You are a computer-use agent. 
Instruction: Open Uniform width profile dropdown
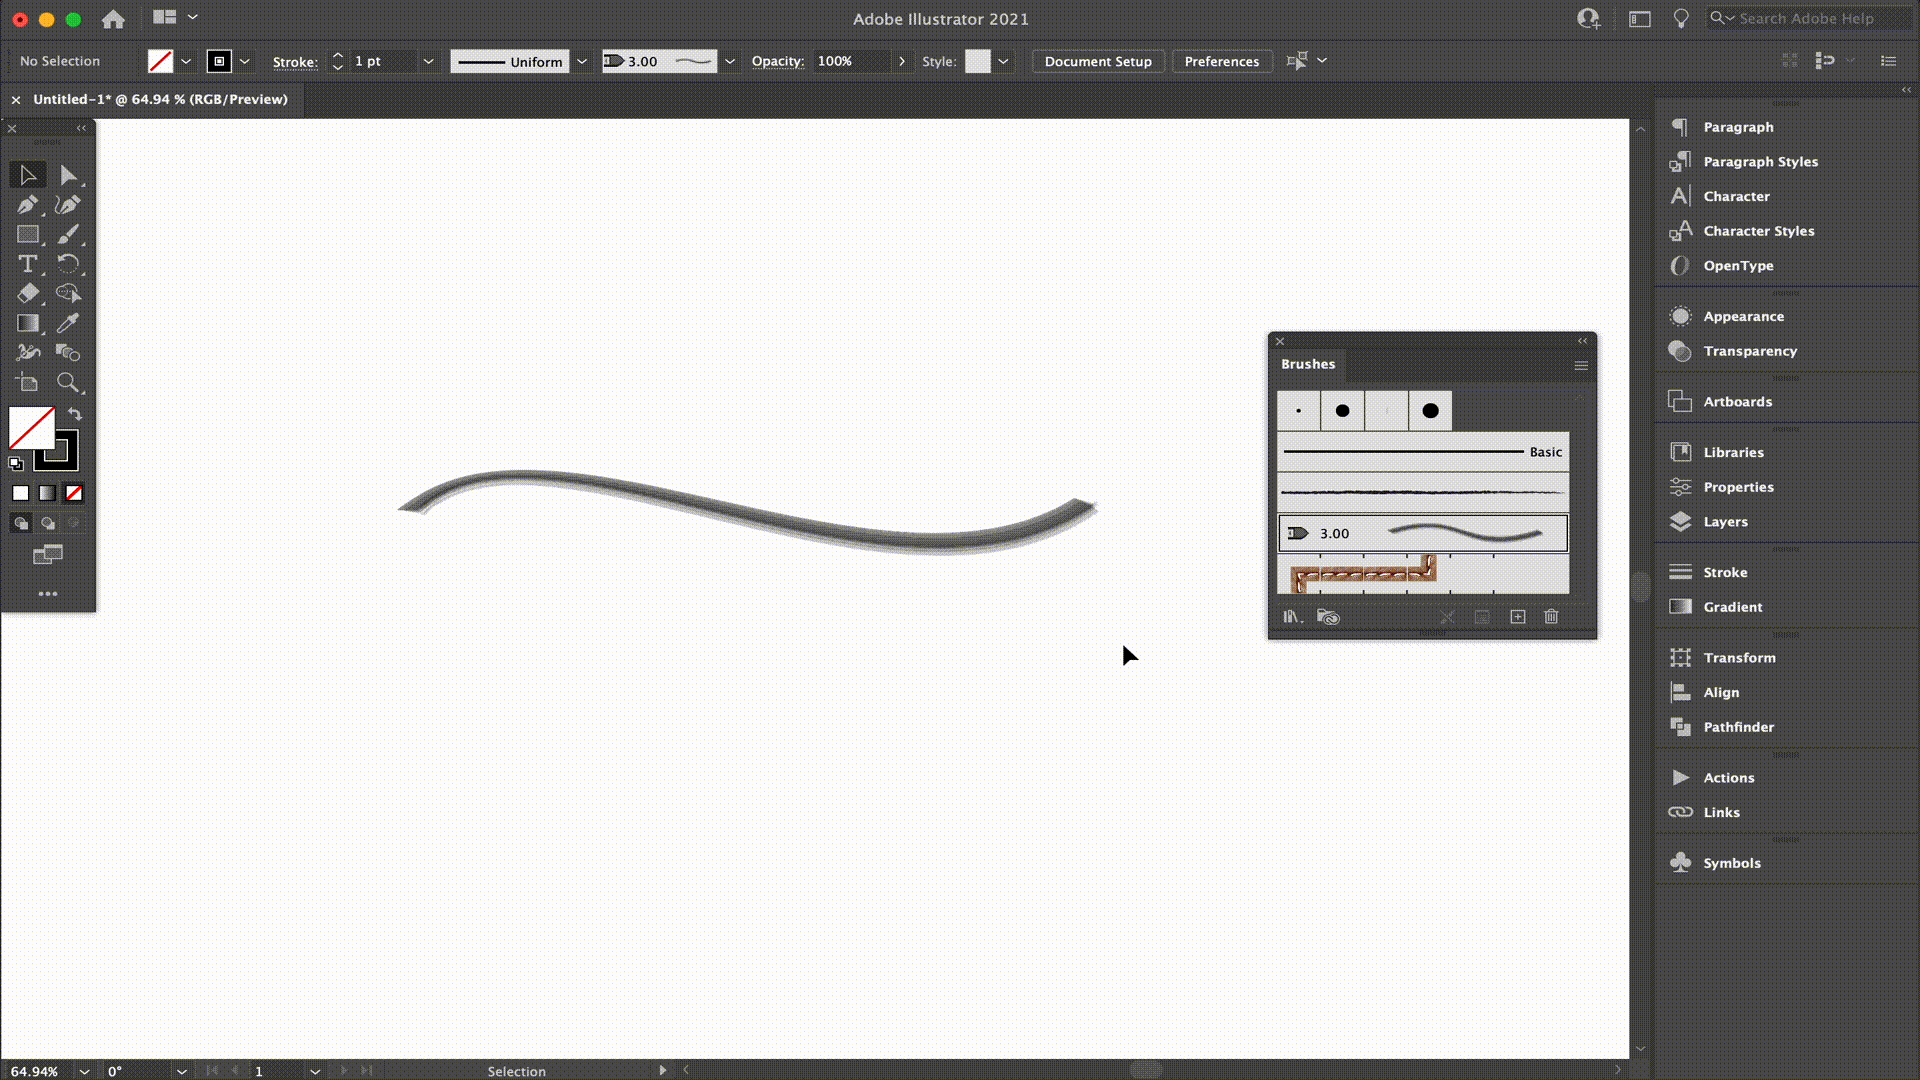tap(582, 62)
